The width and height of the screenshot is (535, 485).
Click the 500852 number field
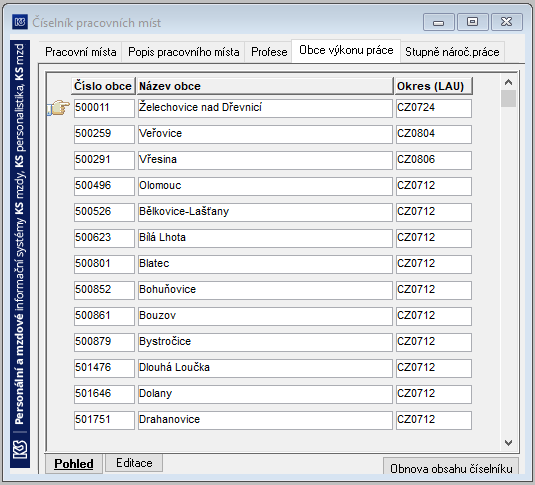104,290
